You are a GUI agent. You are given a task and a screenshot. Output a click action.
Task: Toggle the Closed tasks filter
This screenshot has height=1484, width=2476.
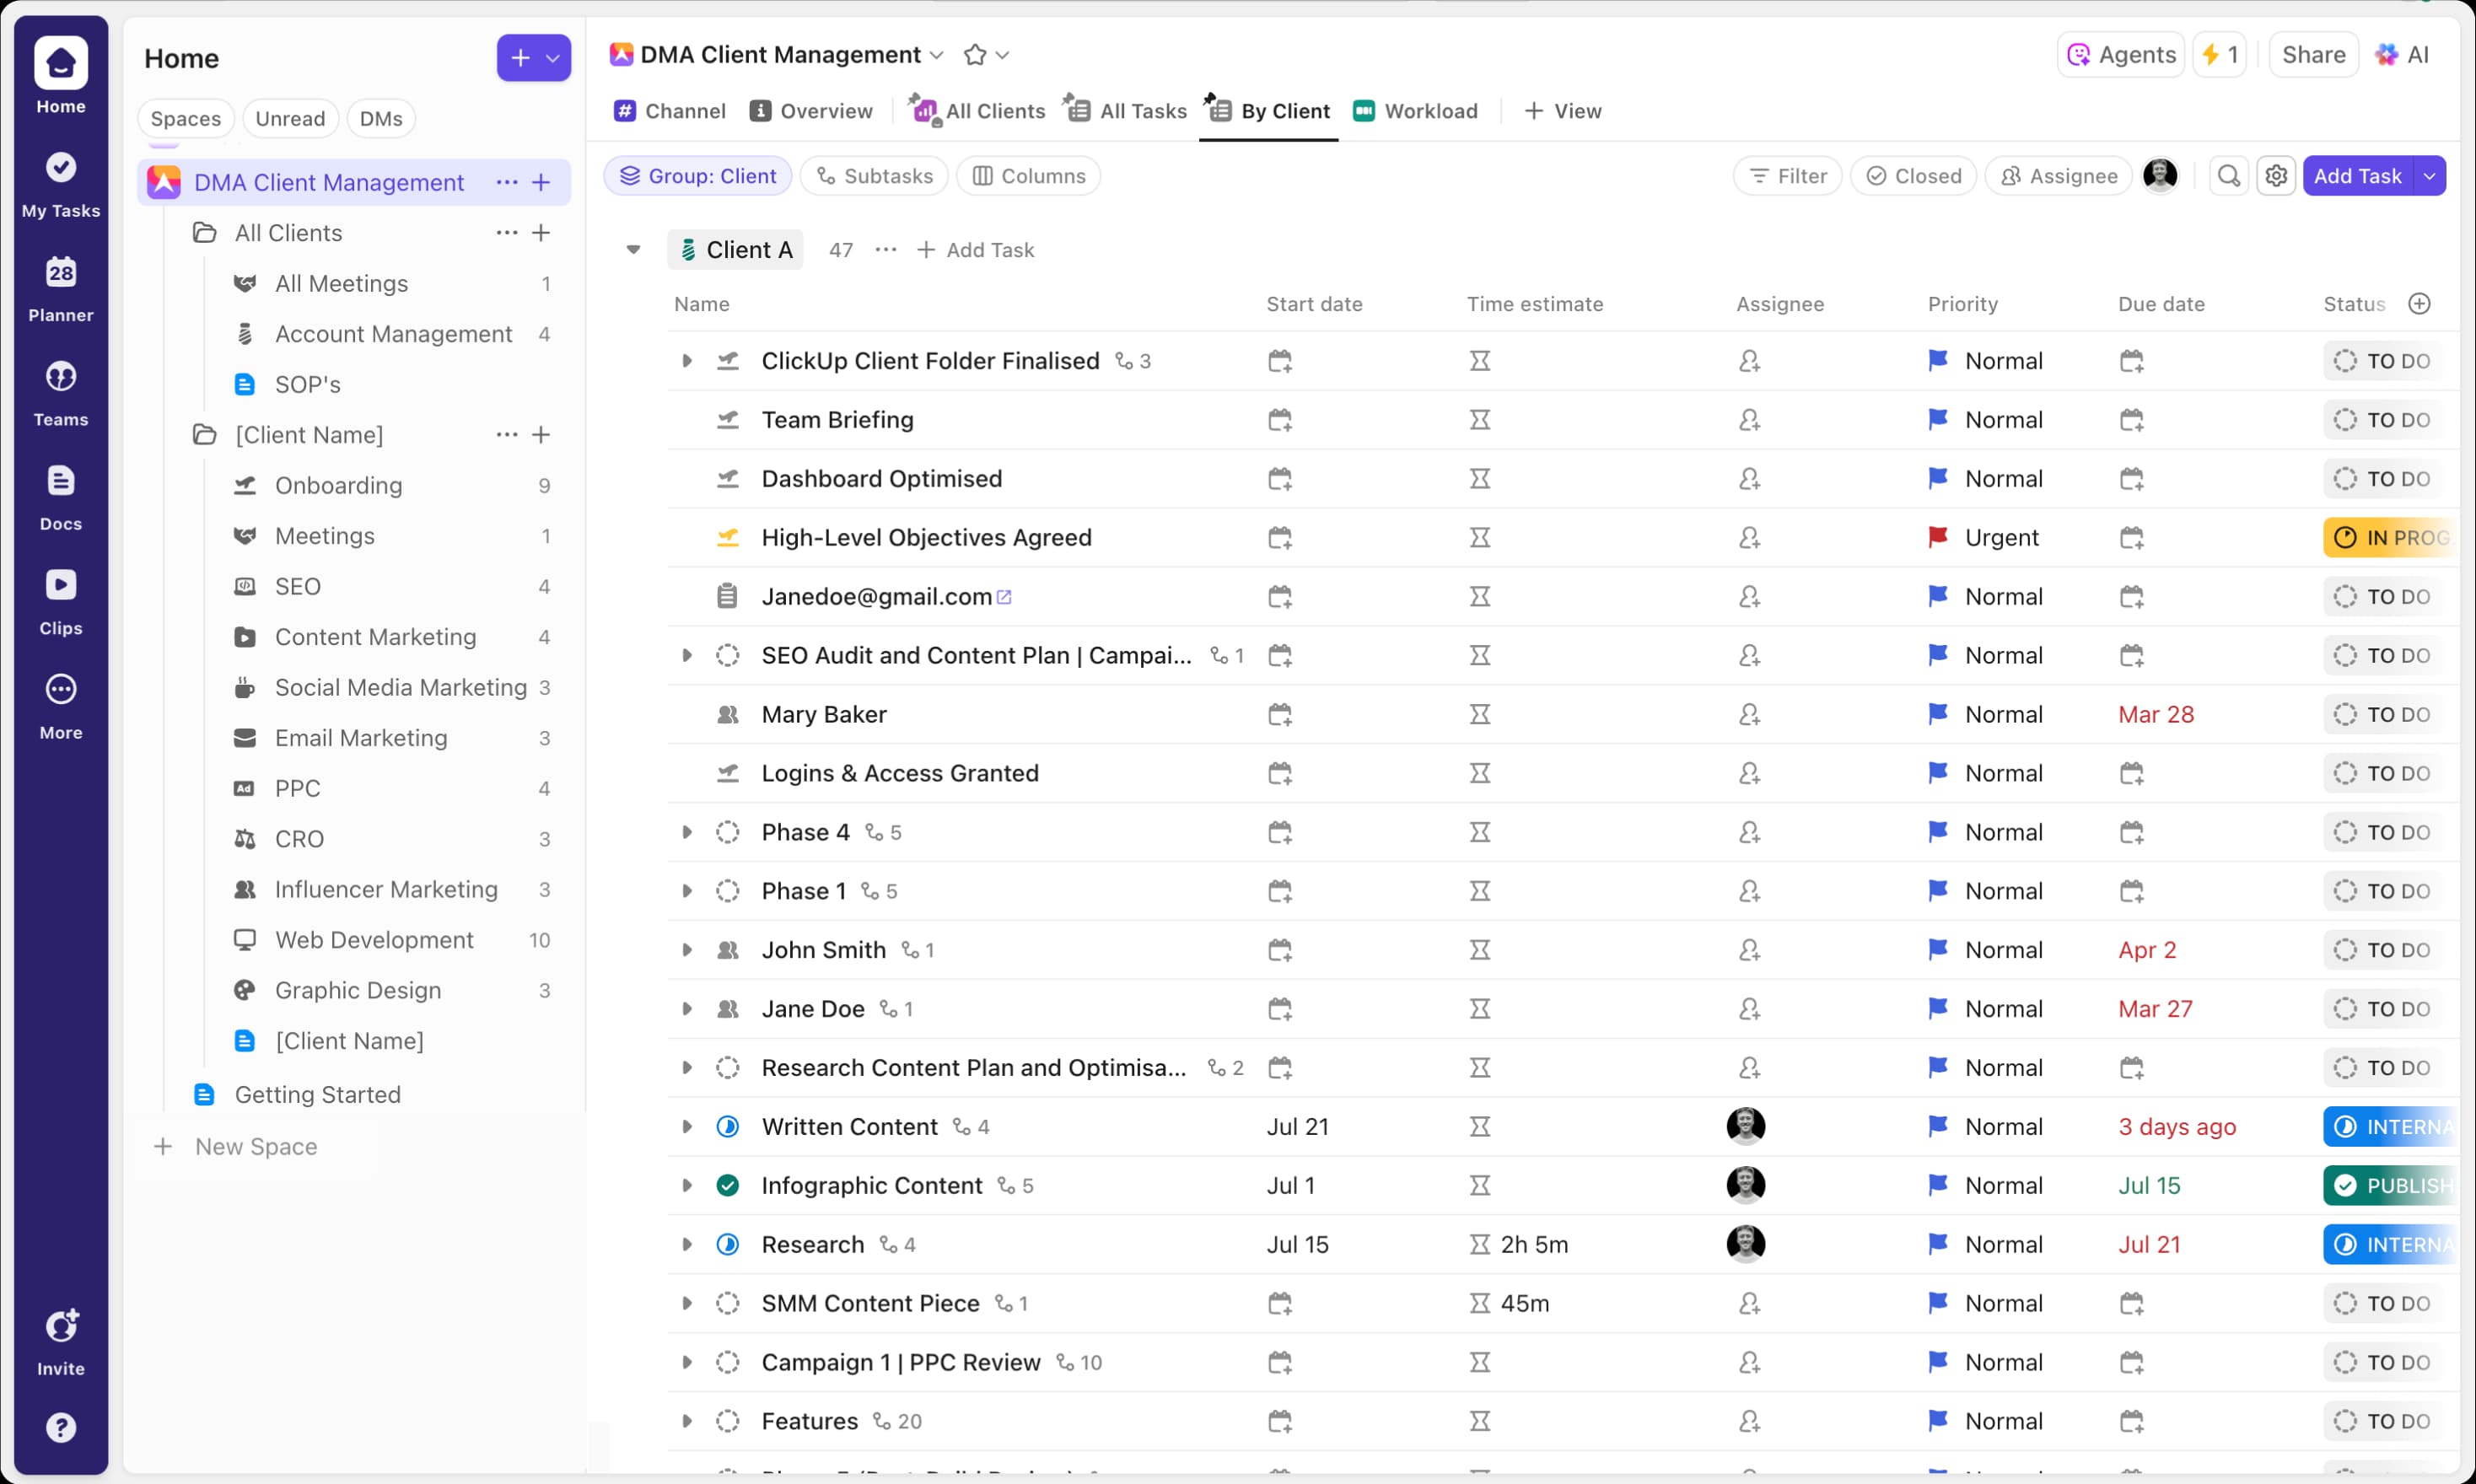tap(1913, 175)
